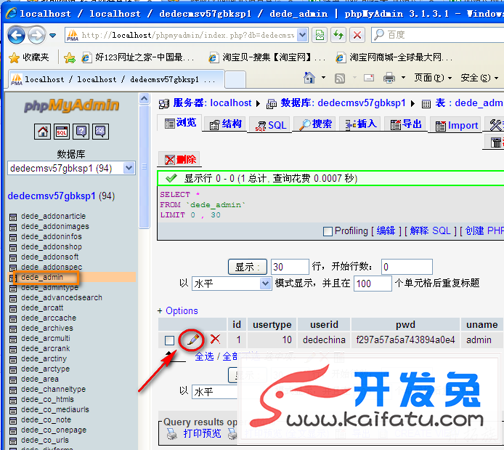
Task: Open the address bar URL dropdown arrow
Action: pyautogui.click(x=302, y=35)
